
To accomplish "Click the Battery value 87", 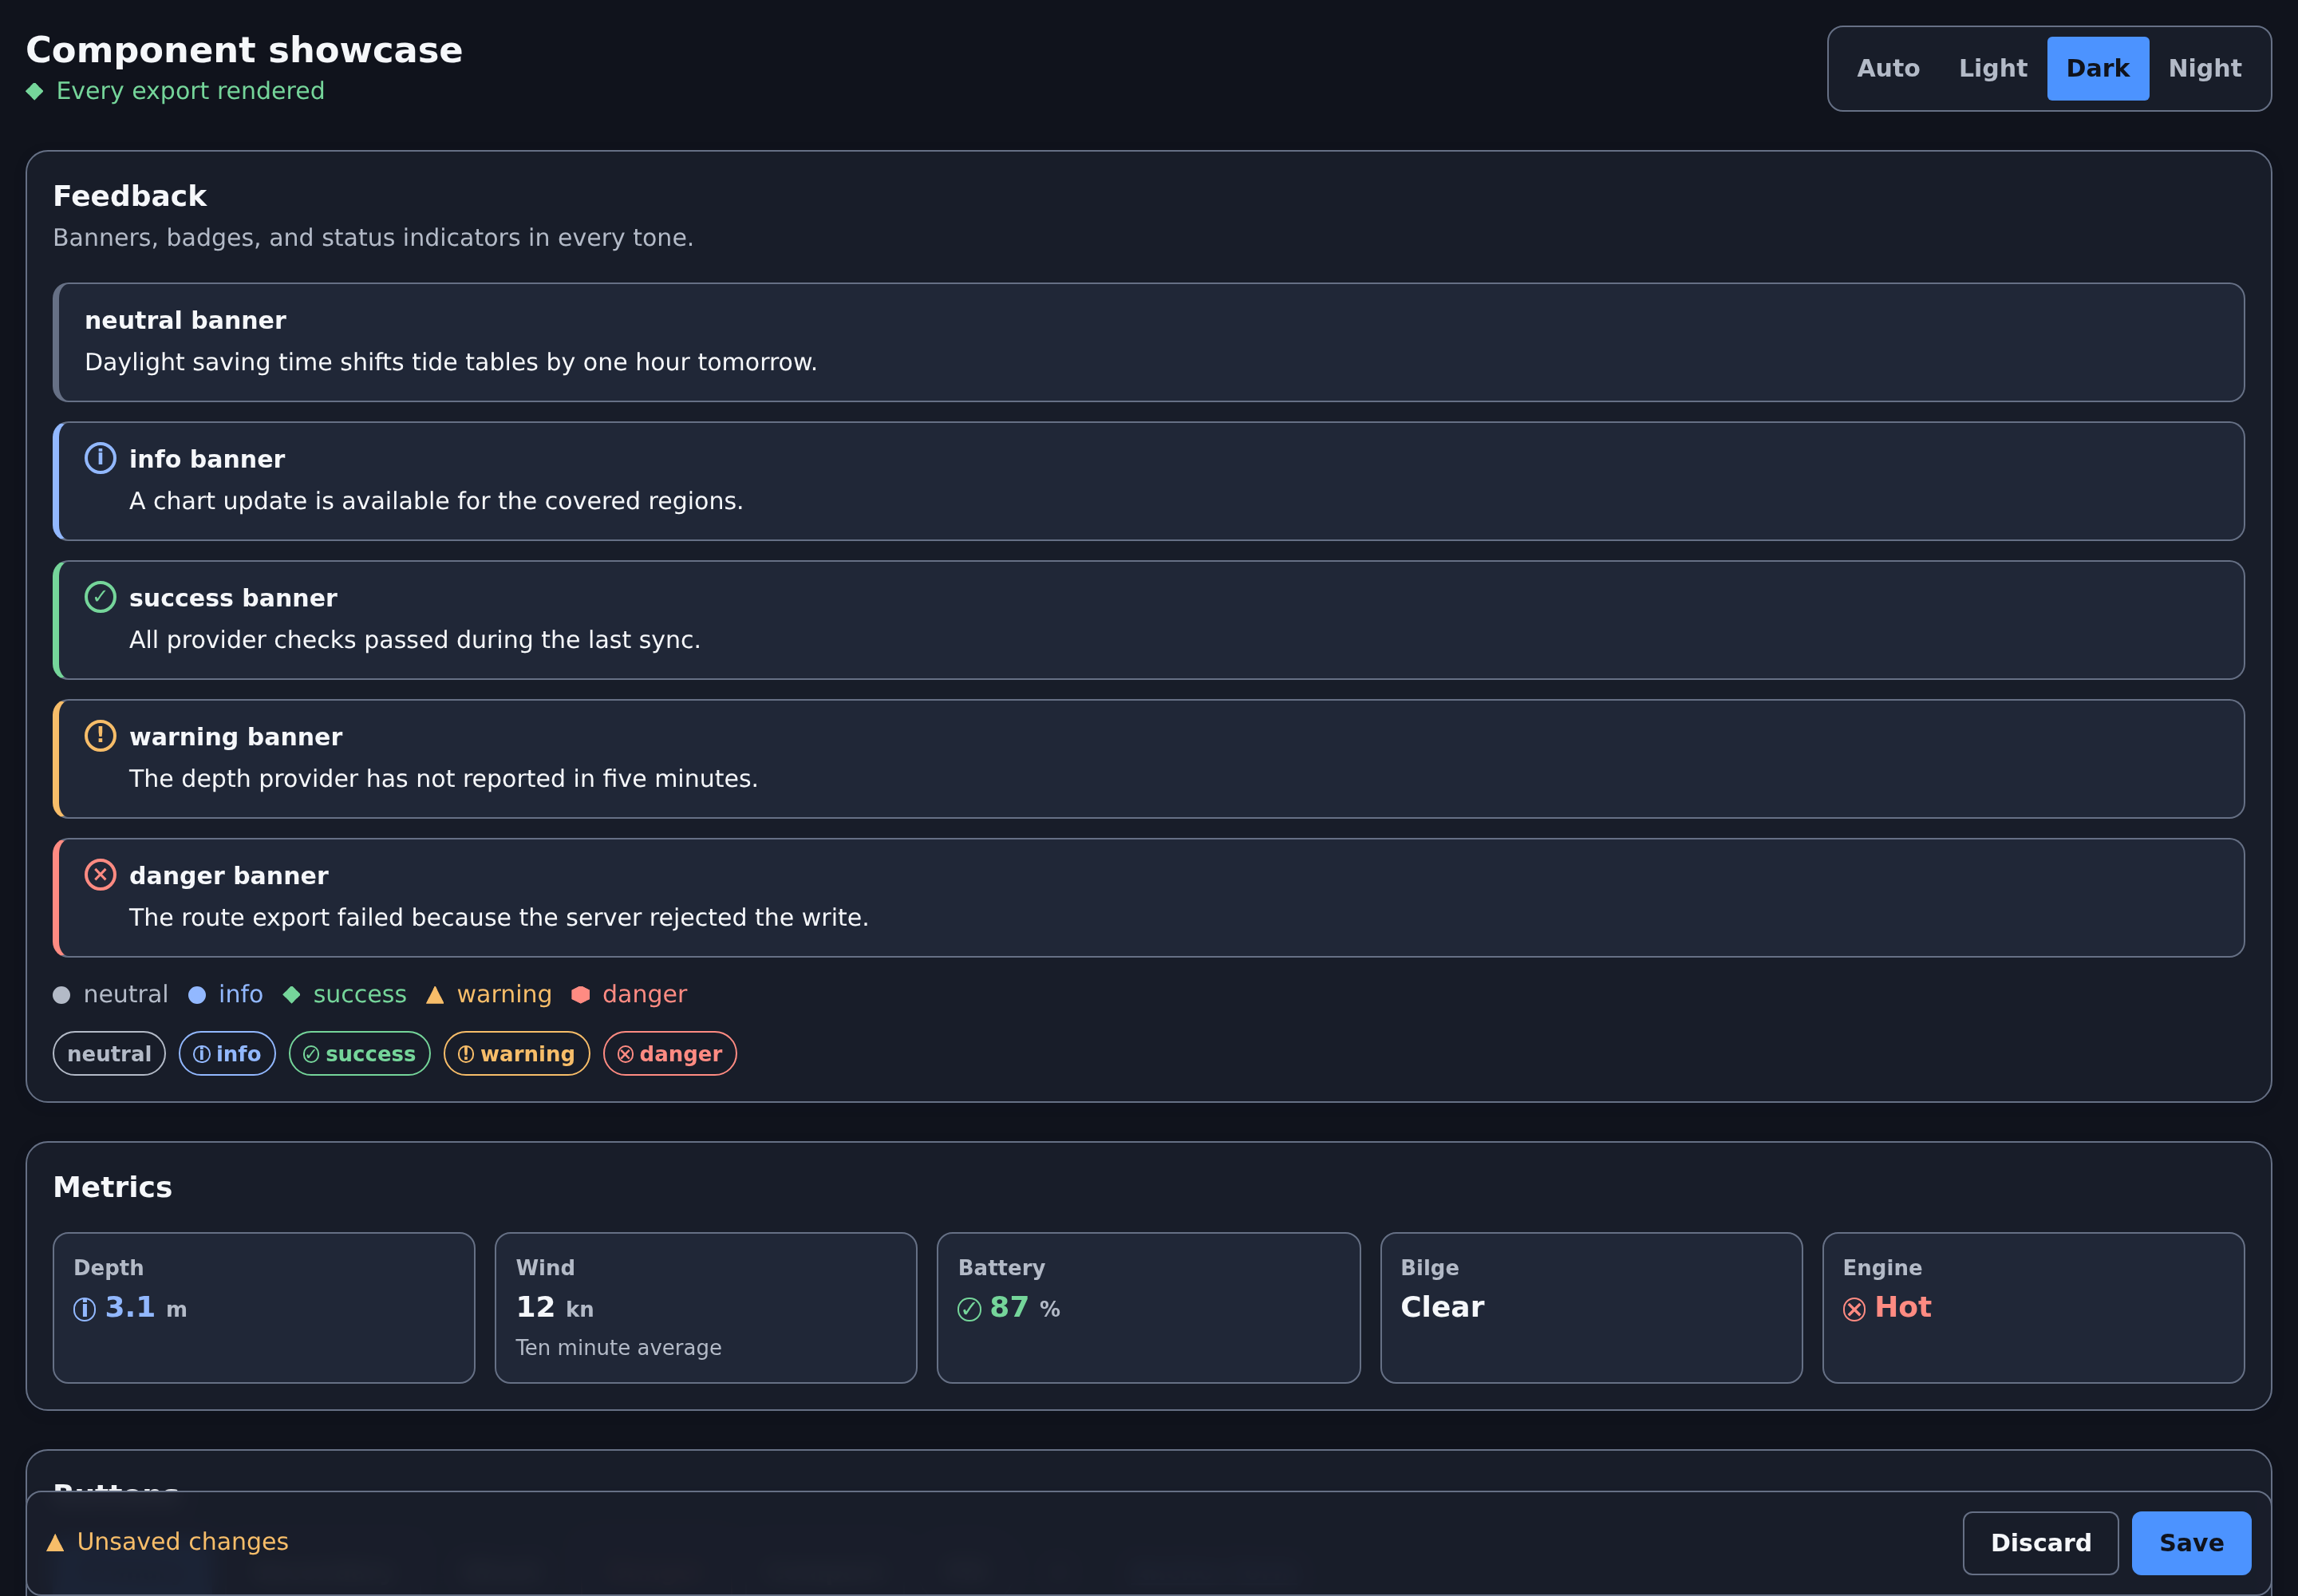I will coord(1009,1307).
